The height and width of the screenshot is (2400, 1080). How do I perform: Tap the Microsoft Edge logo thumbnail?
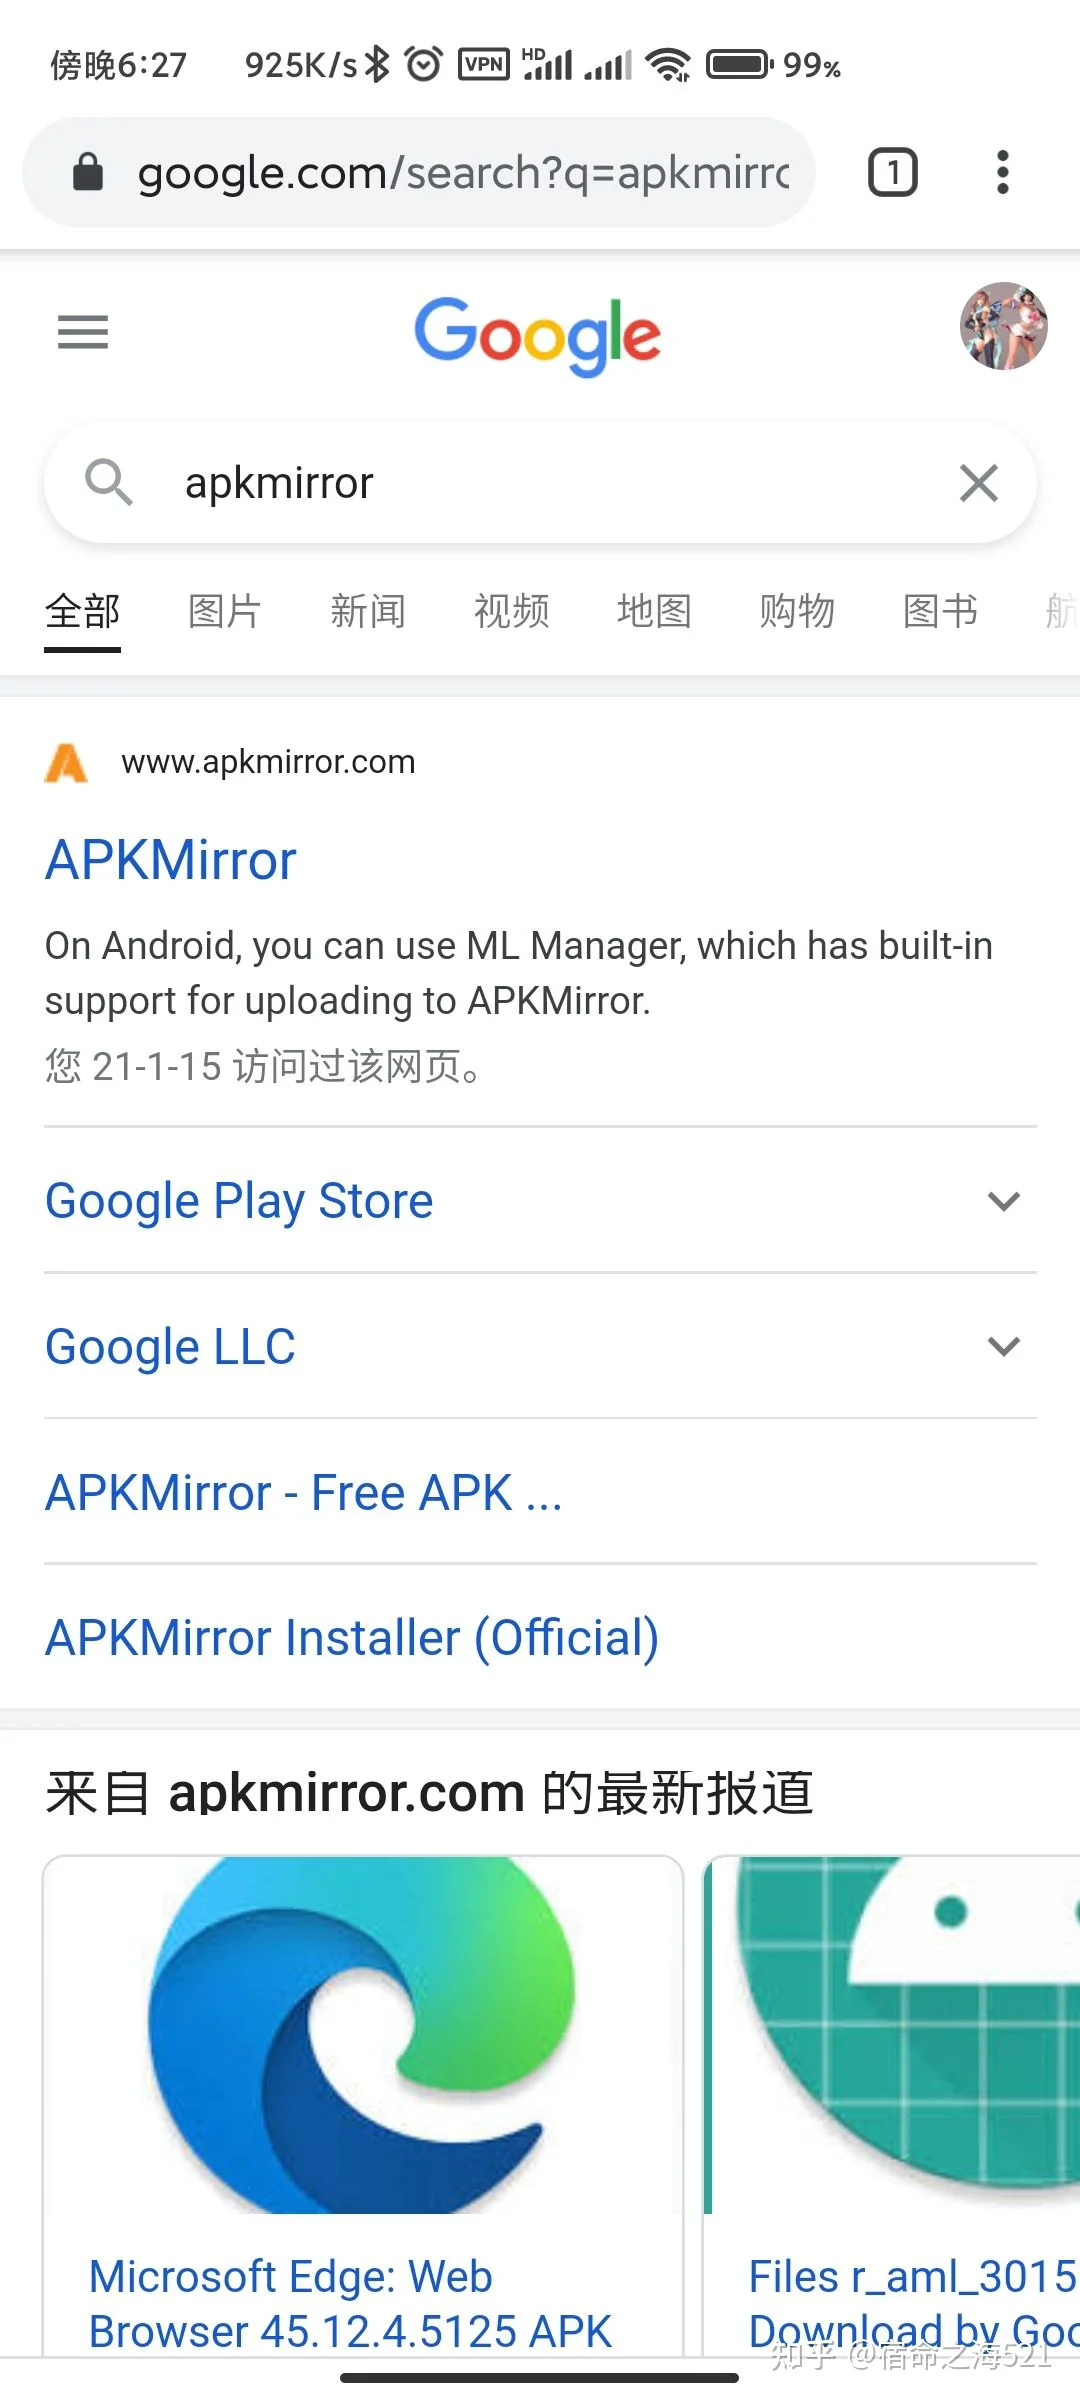[x=363, y=2035]
